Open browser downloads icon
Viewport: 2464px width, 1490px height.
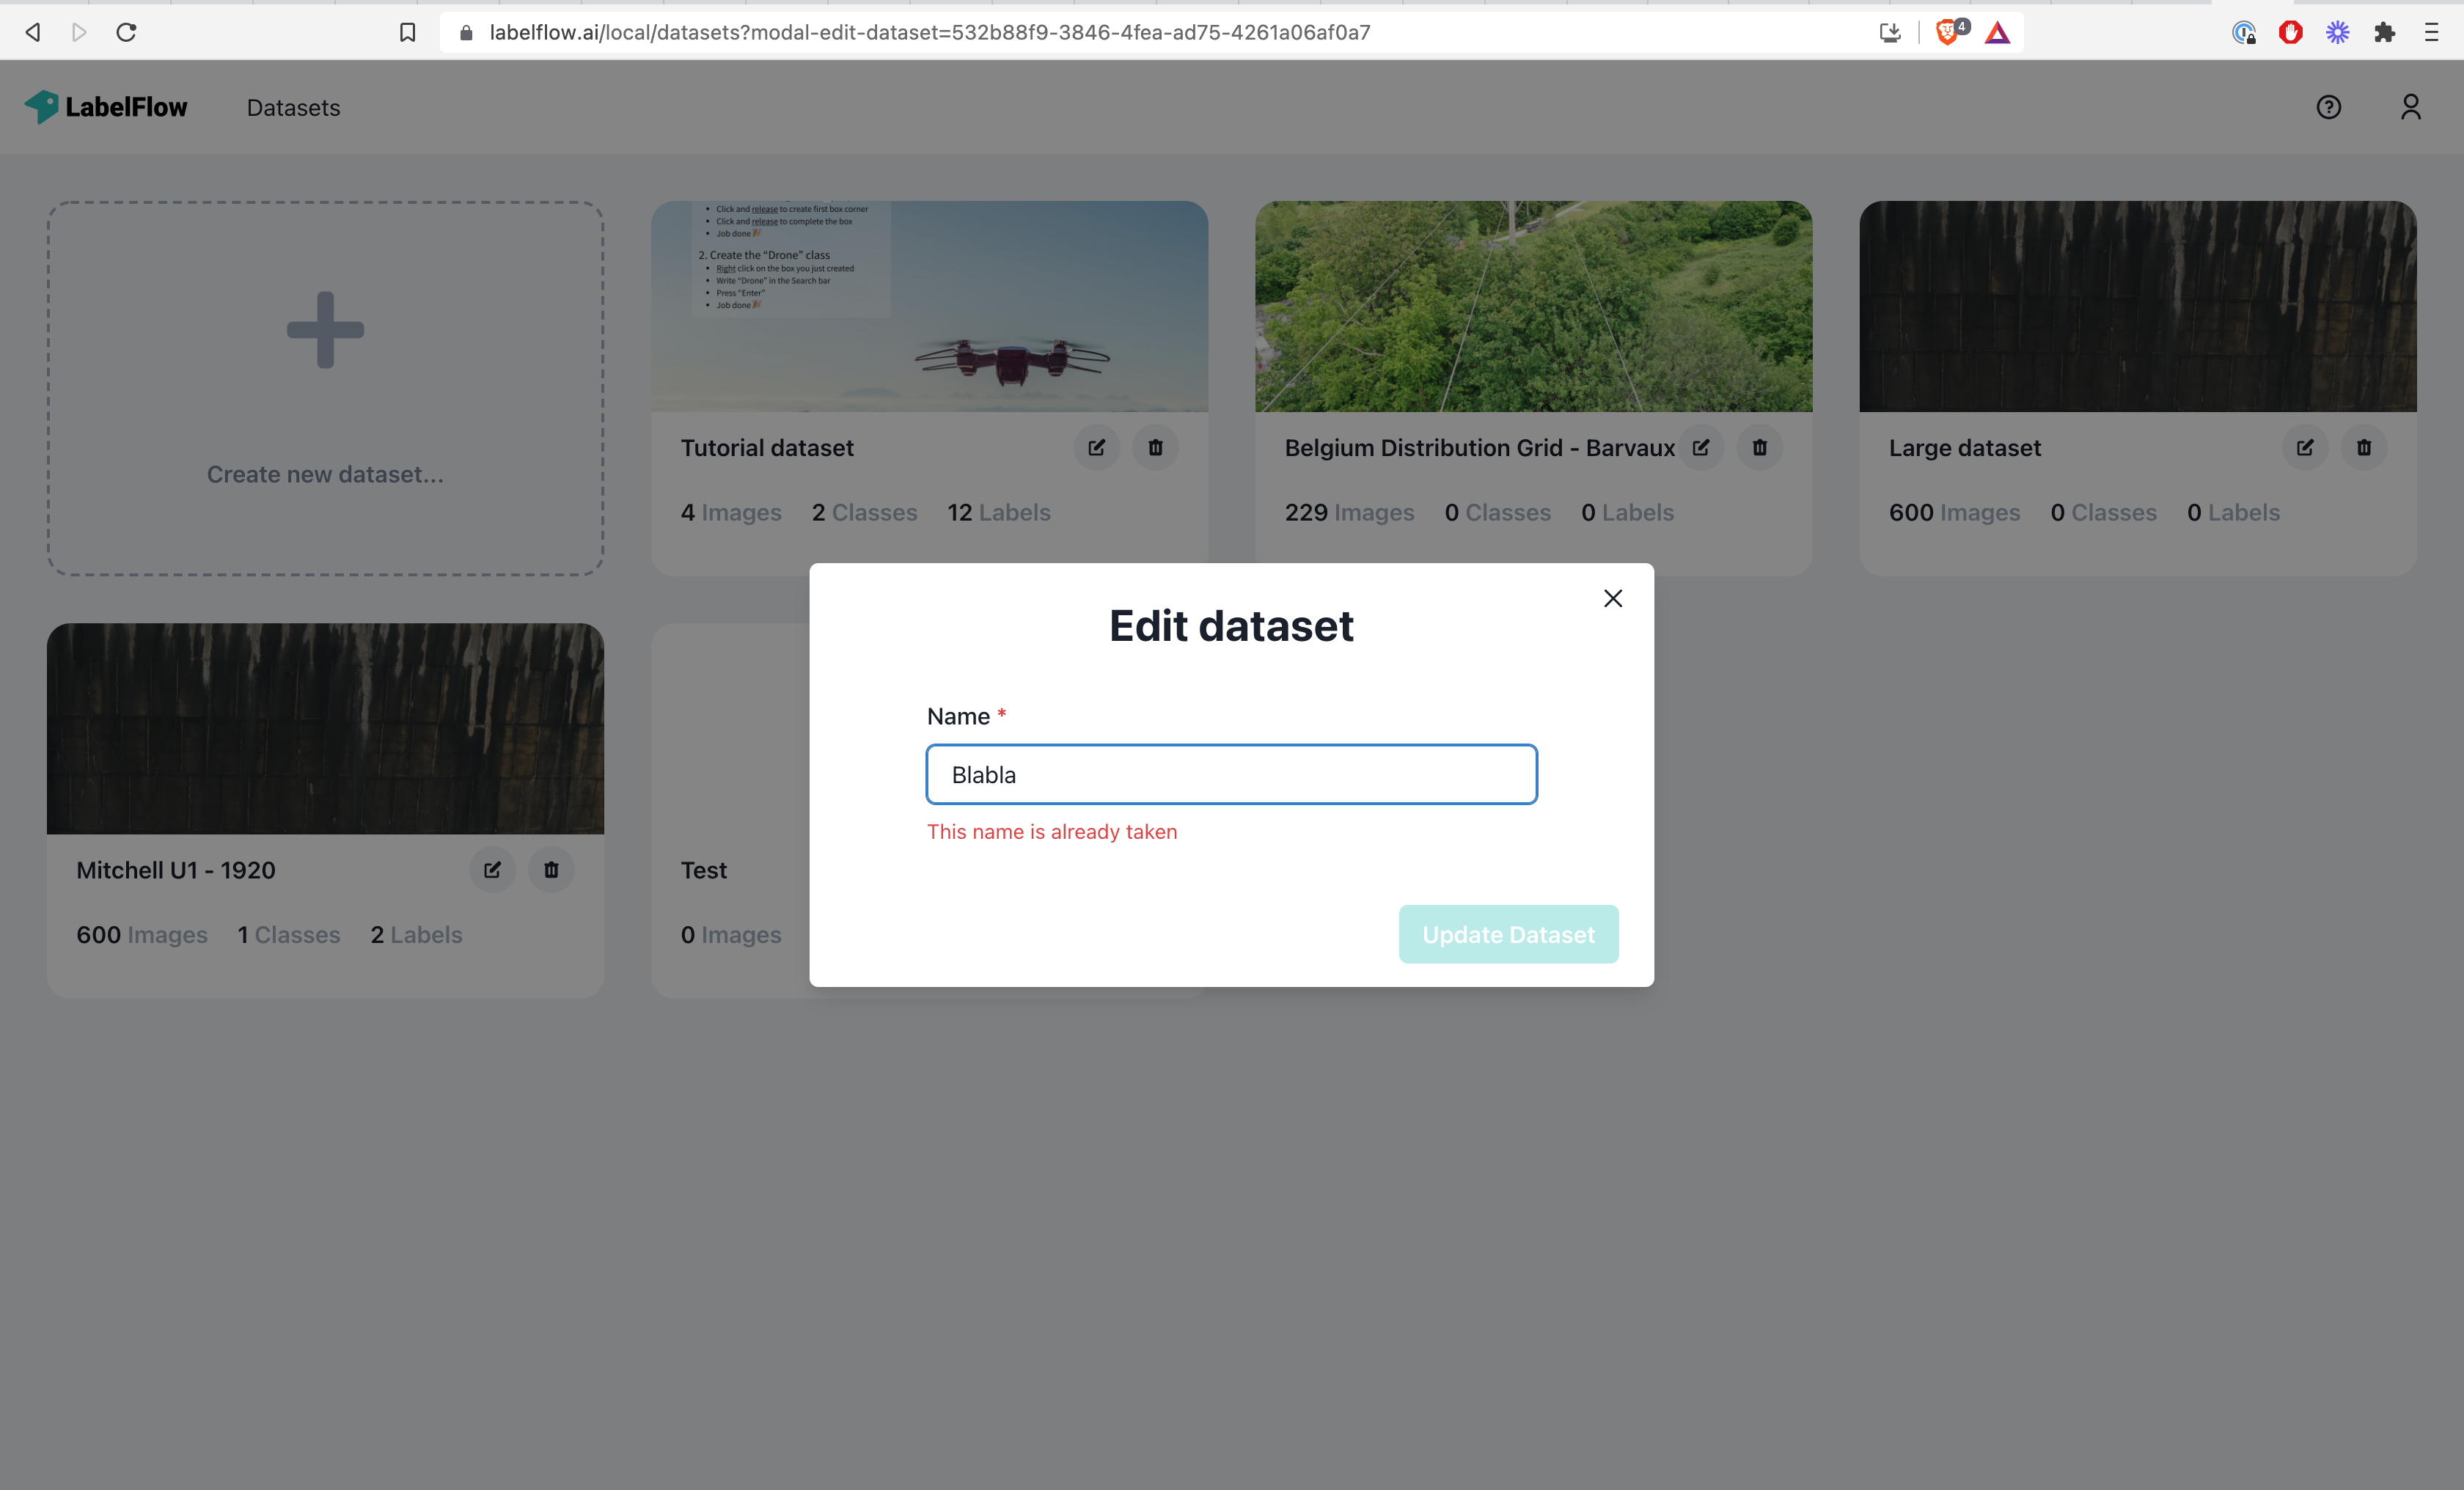coord(1889,32)
